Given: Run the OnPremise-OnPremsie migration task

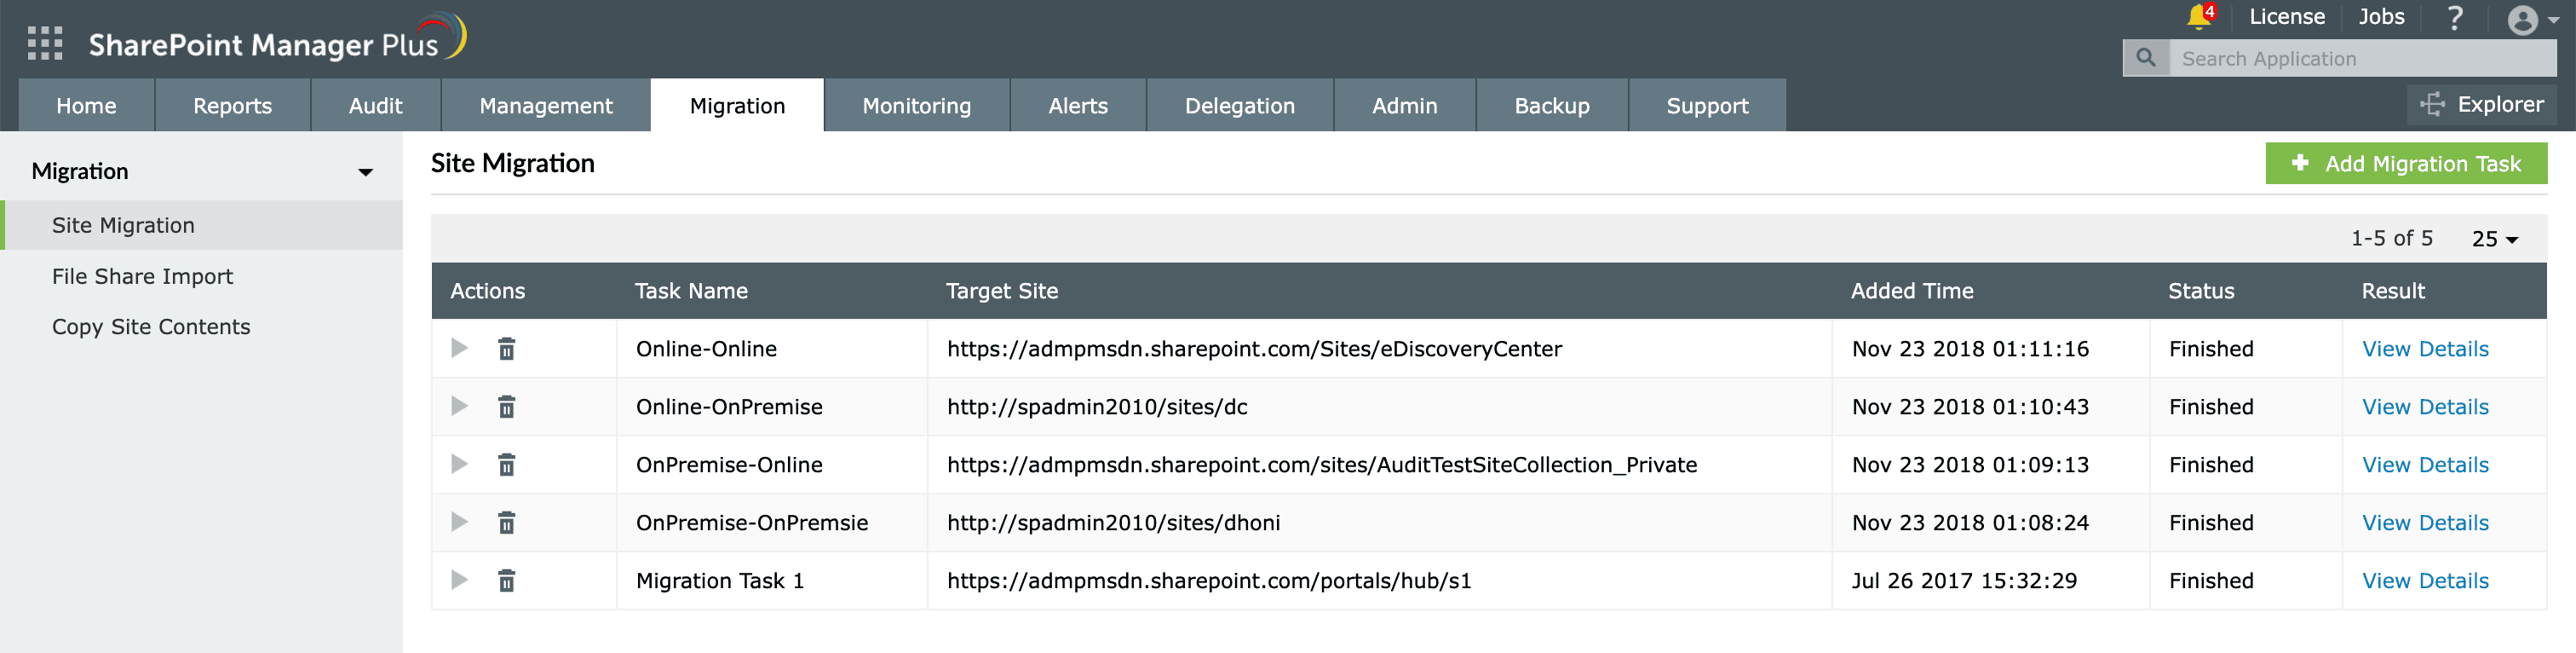Looking at the screenshot, I should 459,522.
